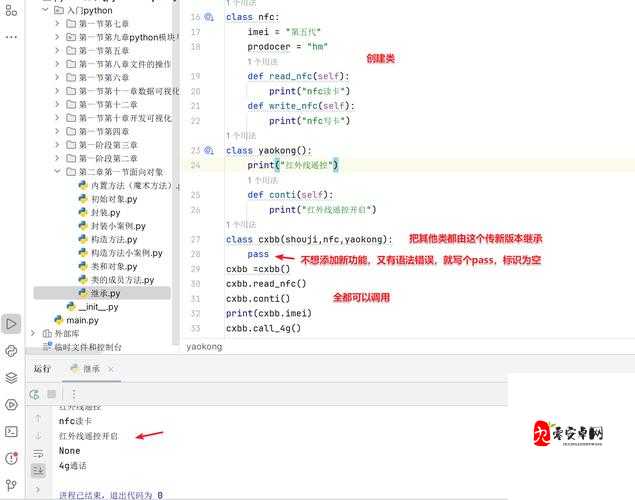Open the more tool windows ellipsis
The height and width of the screenshot is (500, 635).
click(x=11, y=37)
